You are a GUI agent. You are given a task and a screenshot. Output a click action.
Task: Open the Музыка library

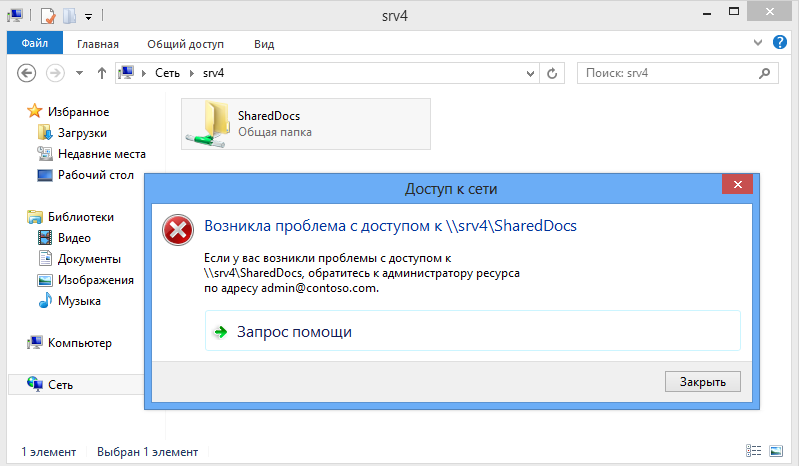(79, 301)
